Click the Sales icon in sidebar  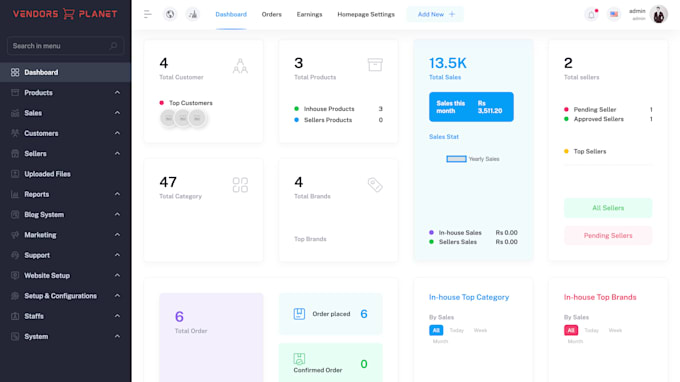point(15,113)
